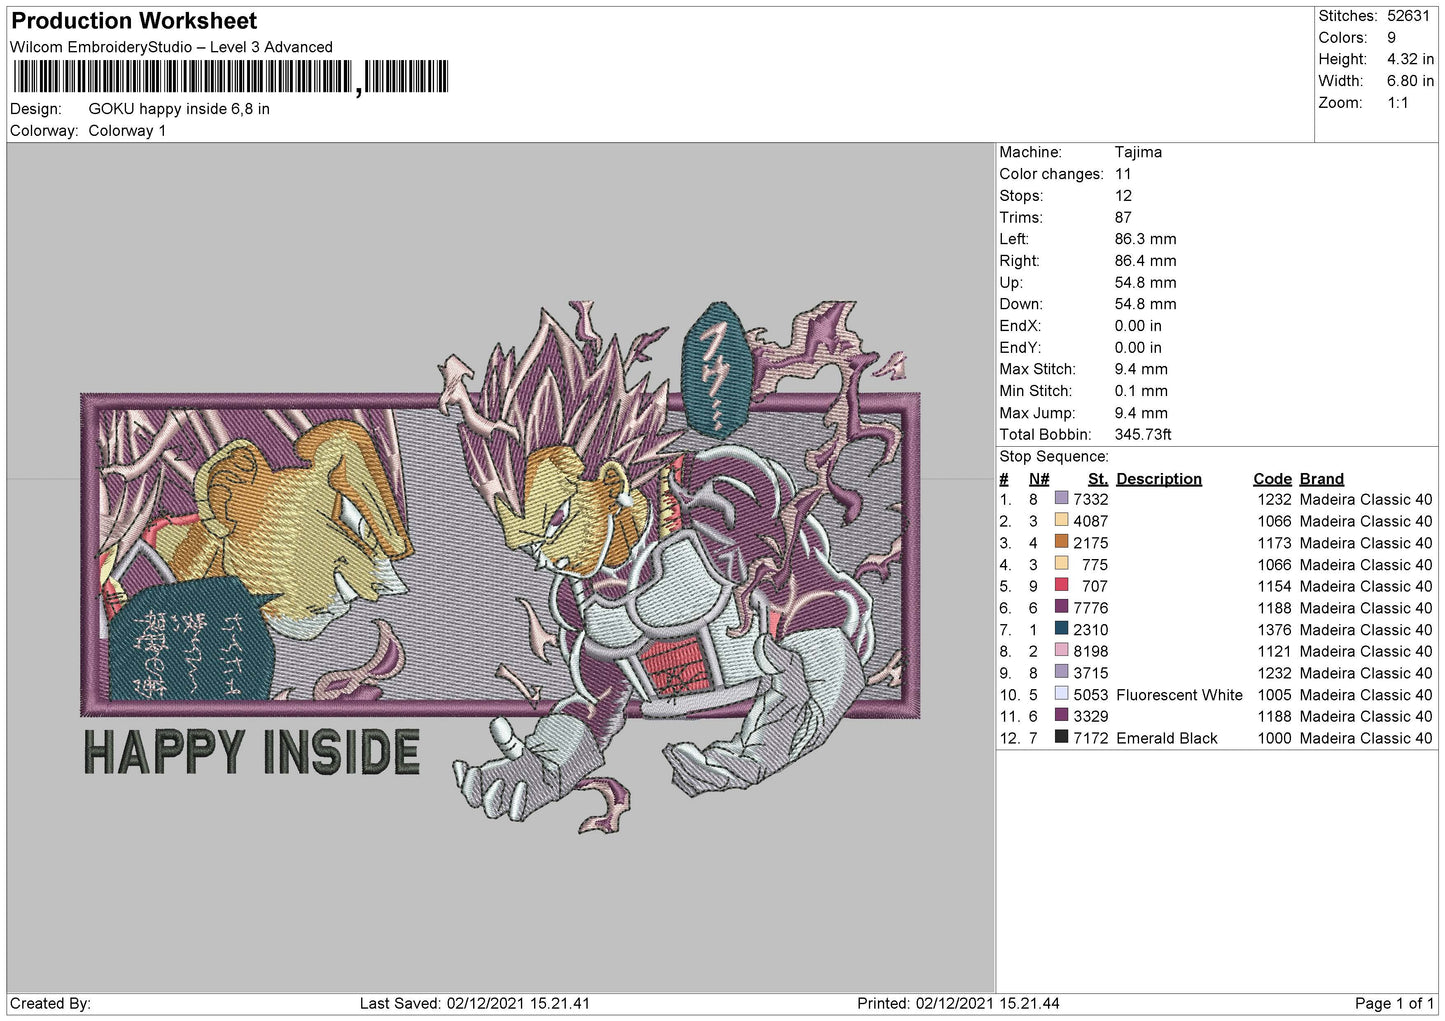
Task: Click the barcode below the worksheet title
Action: [230, 78]
